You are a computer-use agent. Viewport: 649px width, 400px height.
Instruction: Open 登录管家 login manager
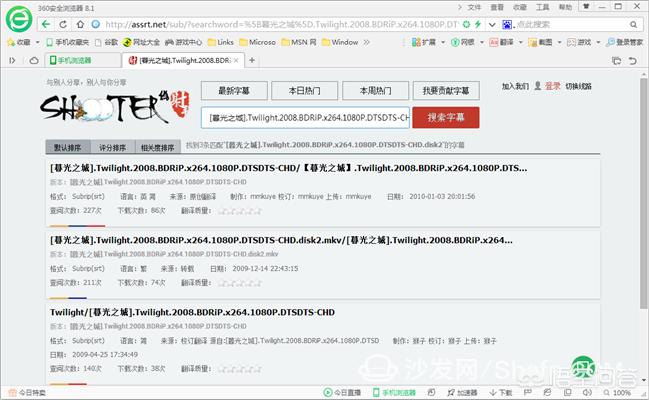pos(625,42)
